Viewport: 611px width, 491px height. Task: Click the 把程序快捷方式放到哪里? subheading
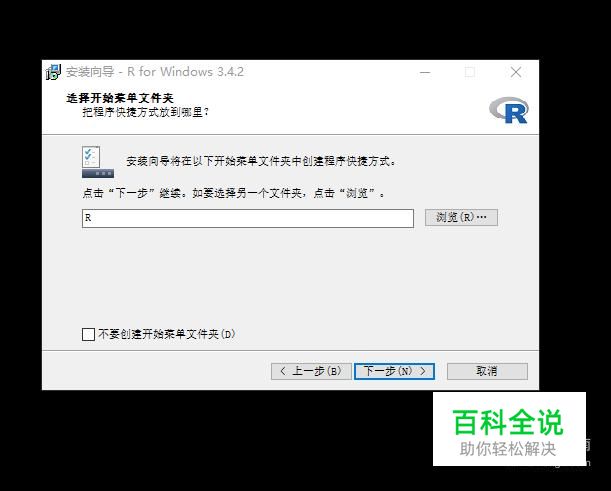(146, 112)
